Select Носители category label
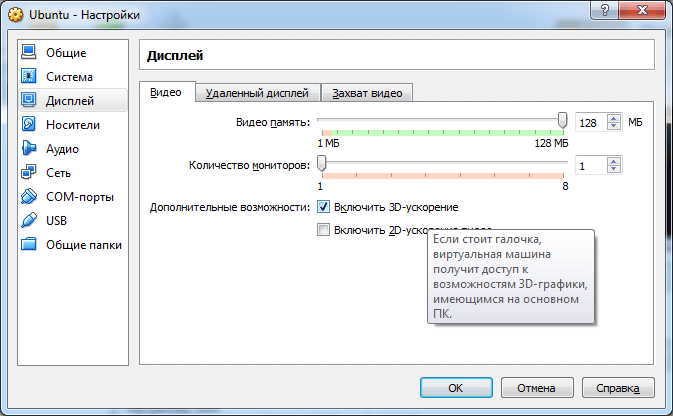The image size is (673, 416). [73, 125]
